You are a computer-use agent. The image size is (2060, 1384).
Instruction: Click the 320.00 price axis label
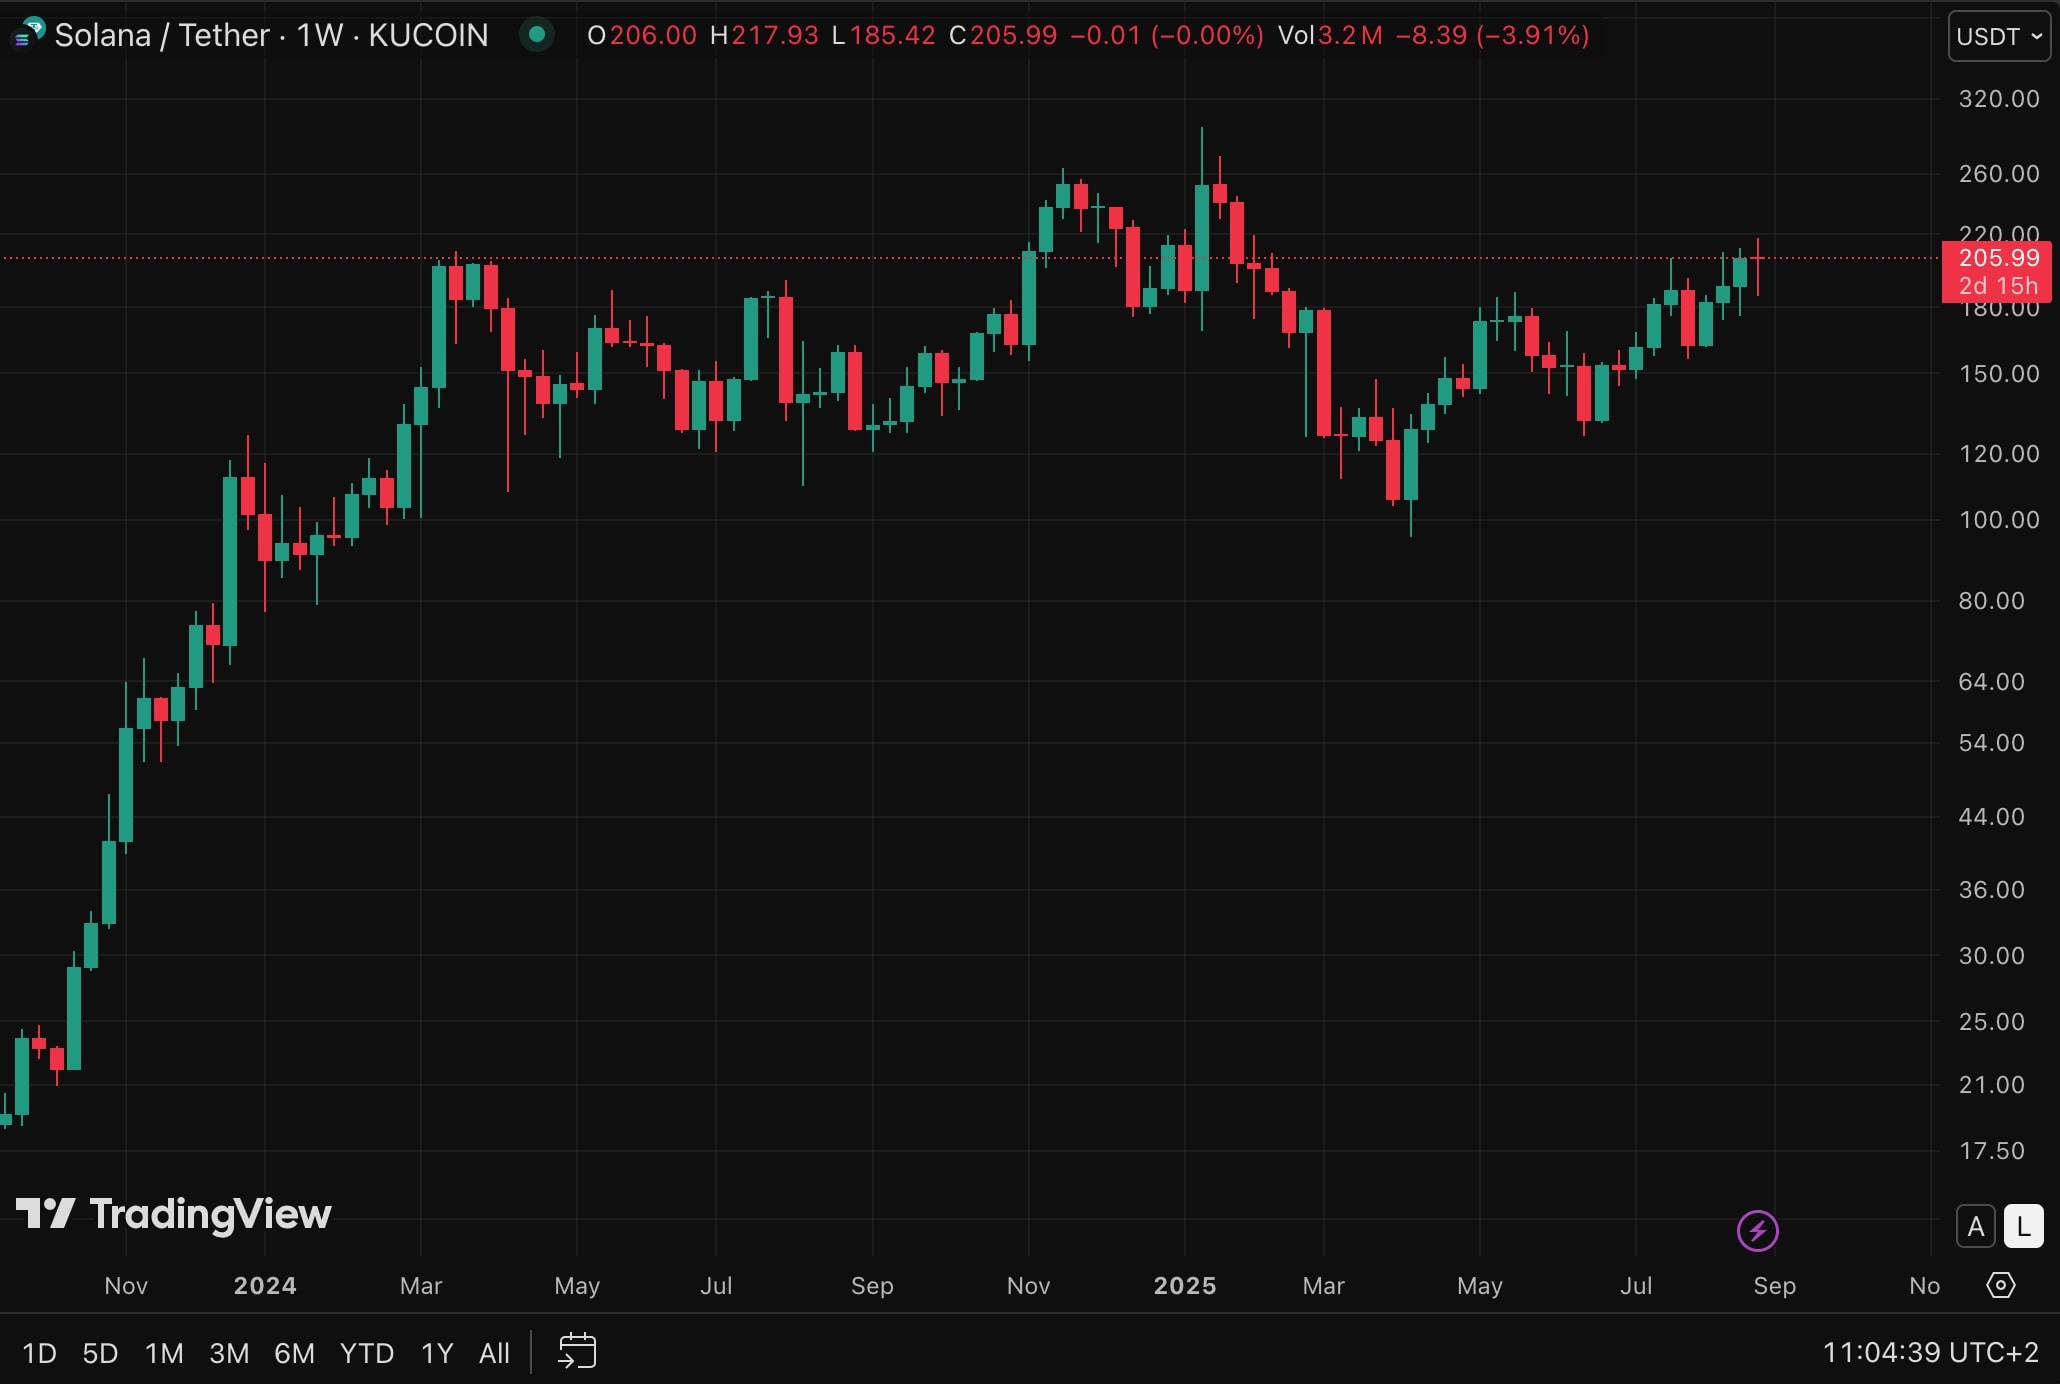pyautogui.click(x=1998, y=98)
